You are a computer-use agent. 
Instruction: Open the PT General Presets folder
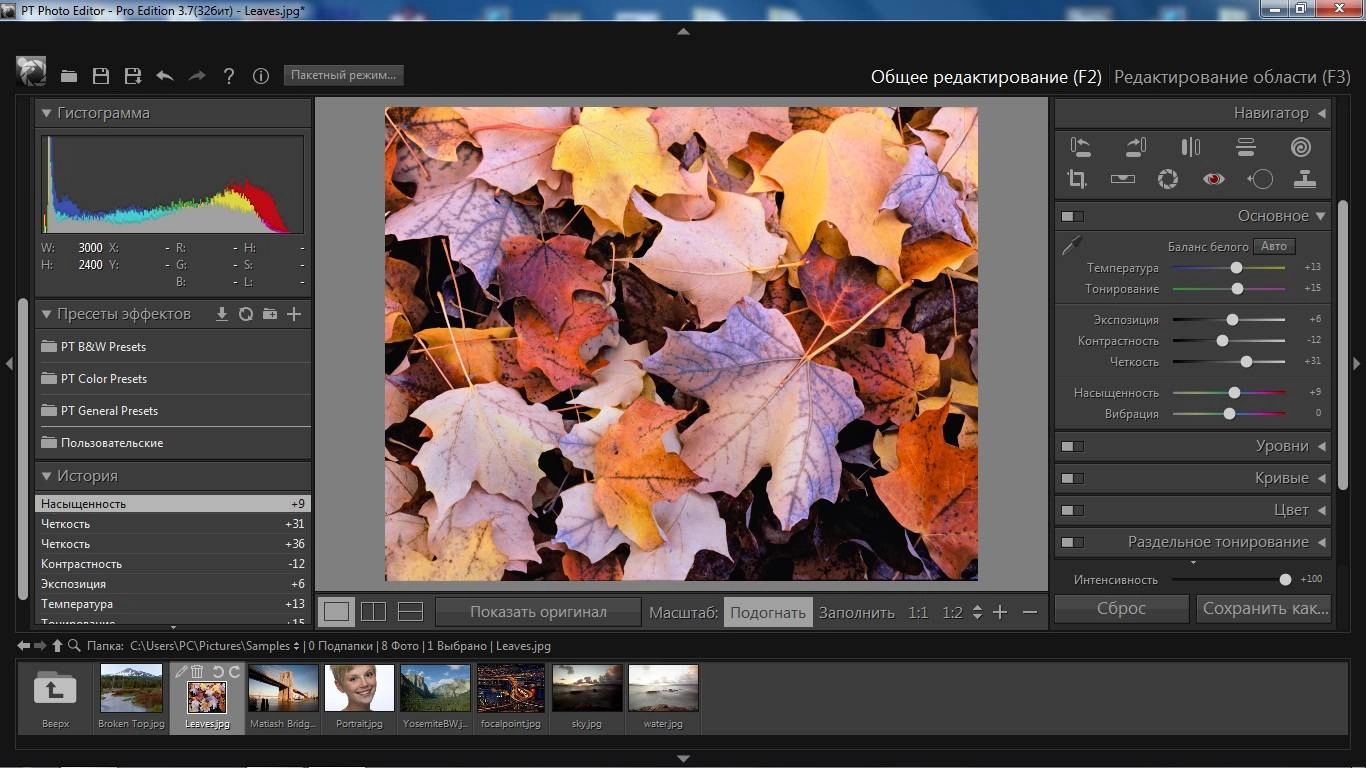[x=173, y=411]
